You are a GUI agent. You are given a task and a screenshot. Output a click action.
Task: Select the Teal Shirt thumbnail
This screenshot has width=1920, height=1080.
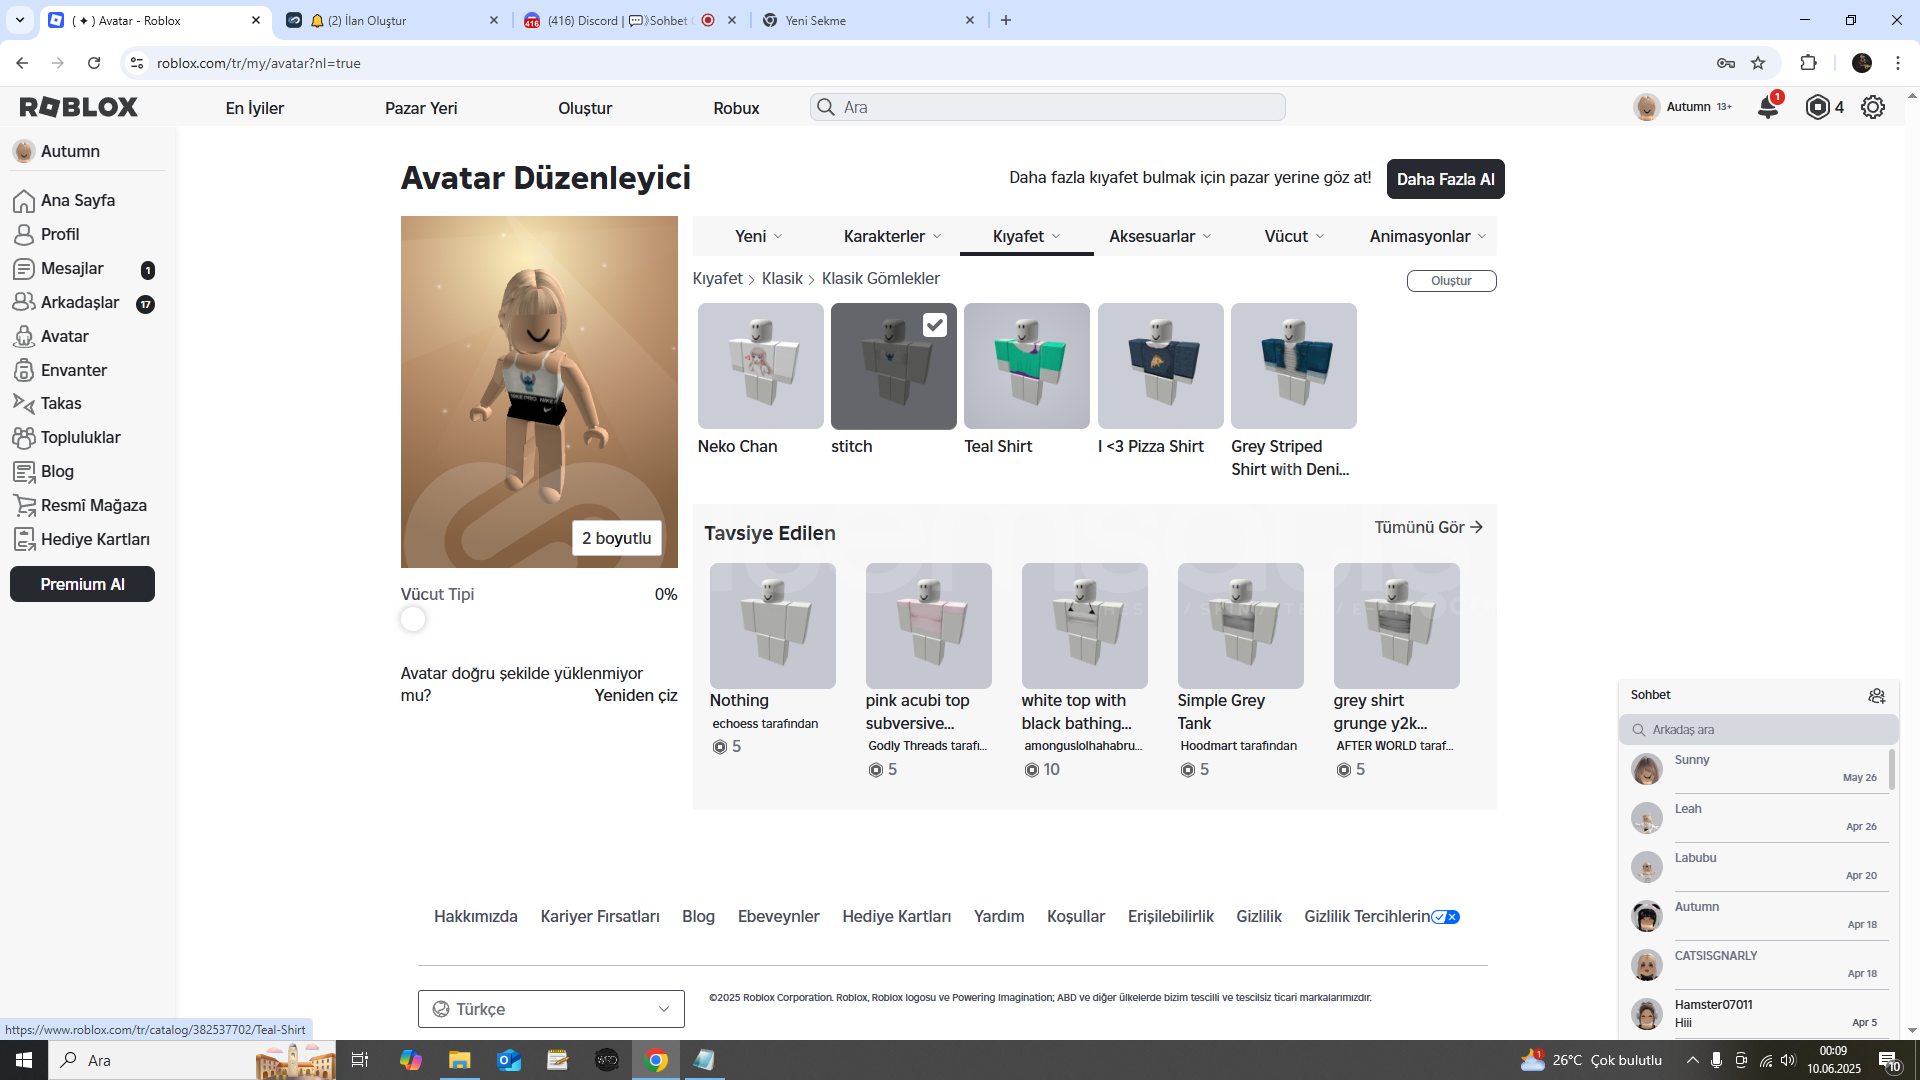(1026, 366)
